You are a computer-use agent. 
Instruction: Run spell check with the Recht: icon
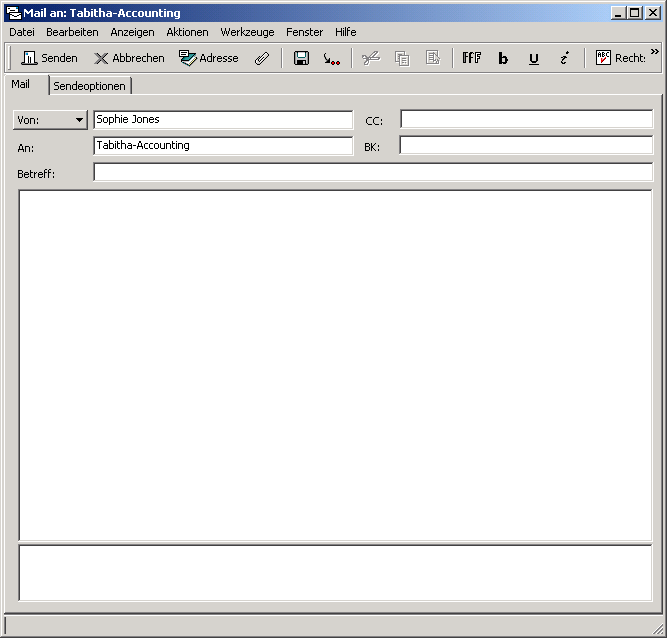620,58
